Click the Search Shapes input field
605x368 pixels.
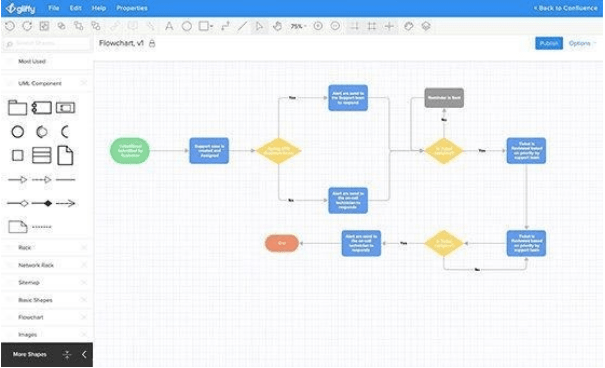point(47,43)
